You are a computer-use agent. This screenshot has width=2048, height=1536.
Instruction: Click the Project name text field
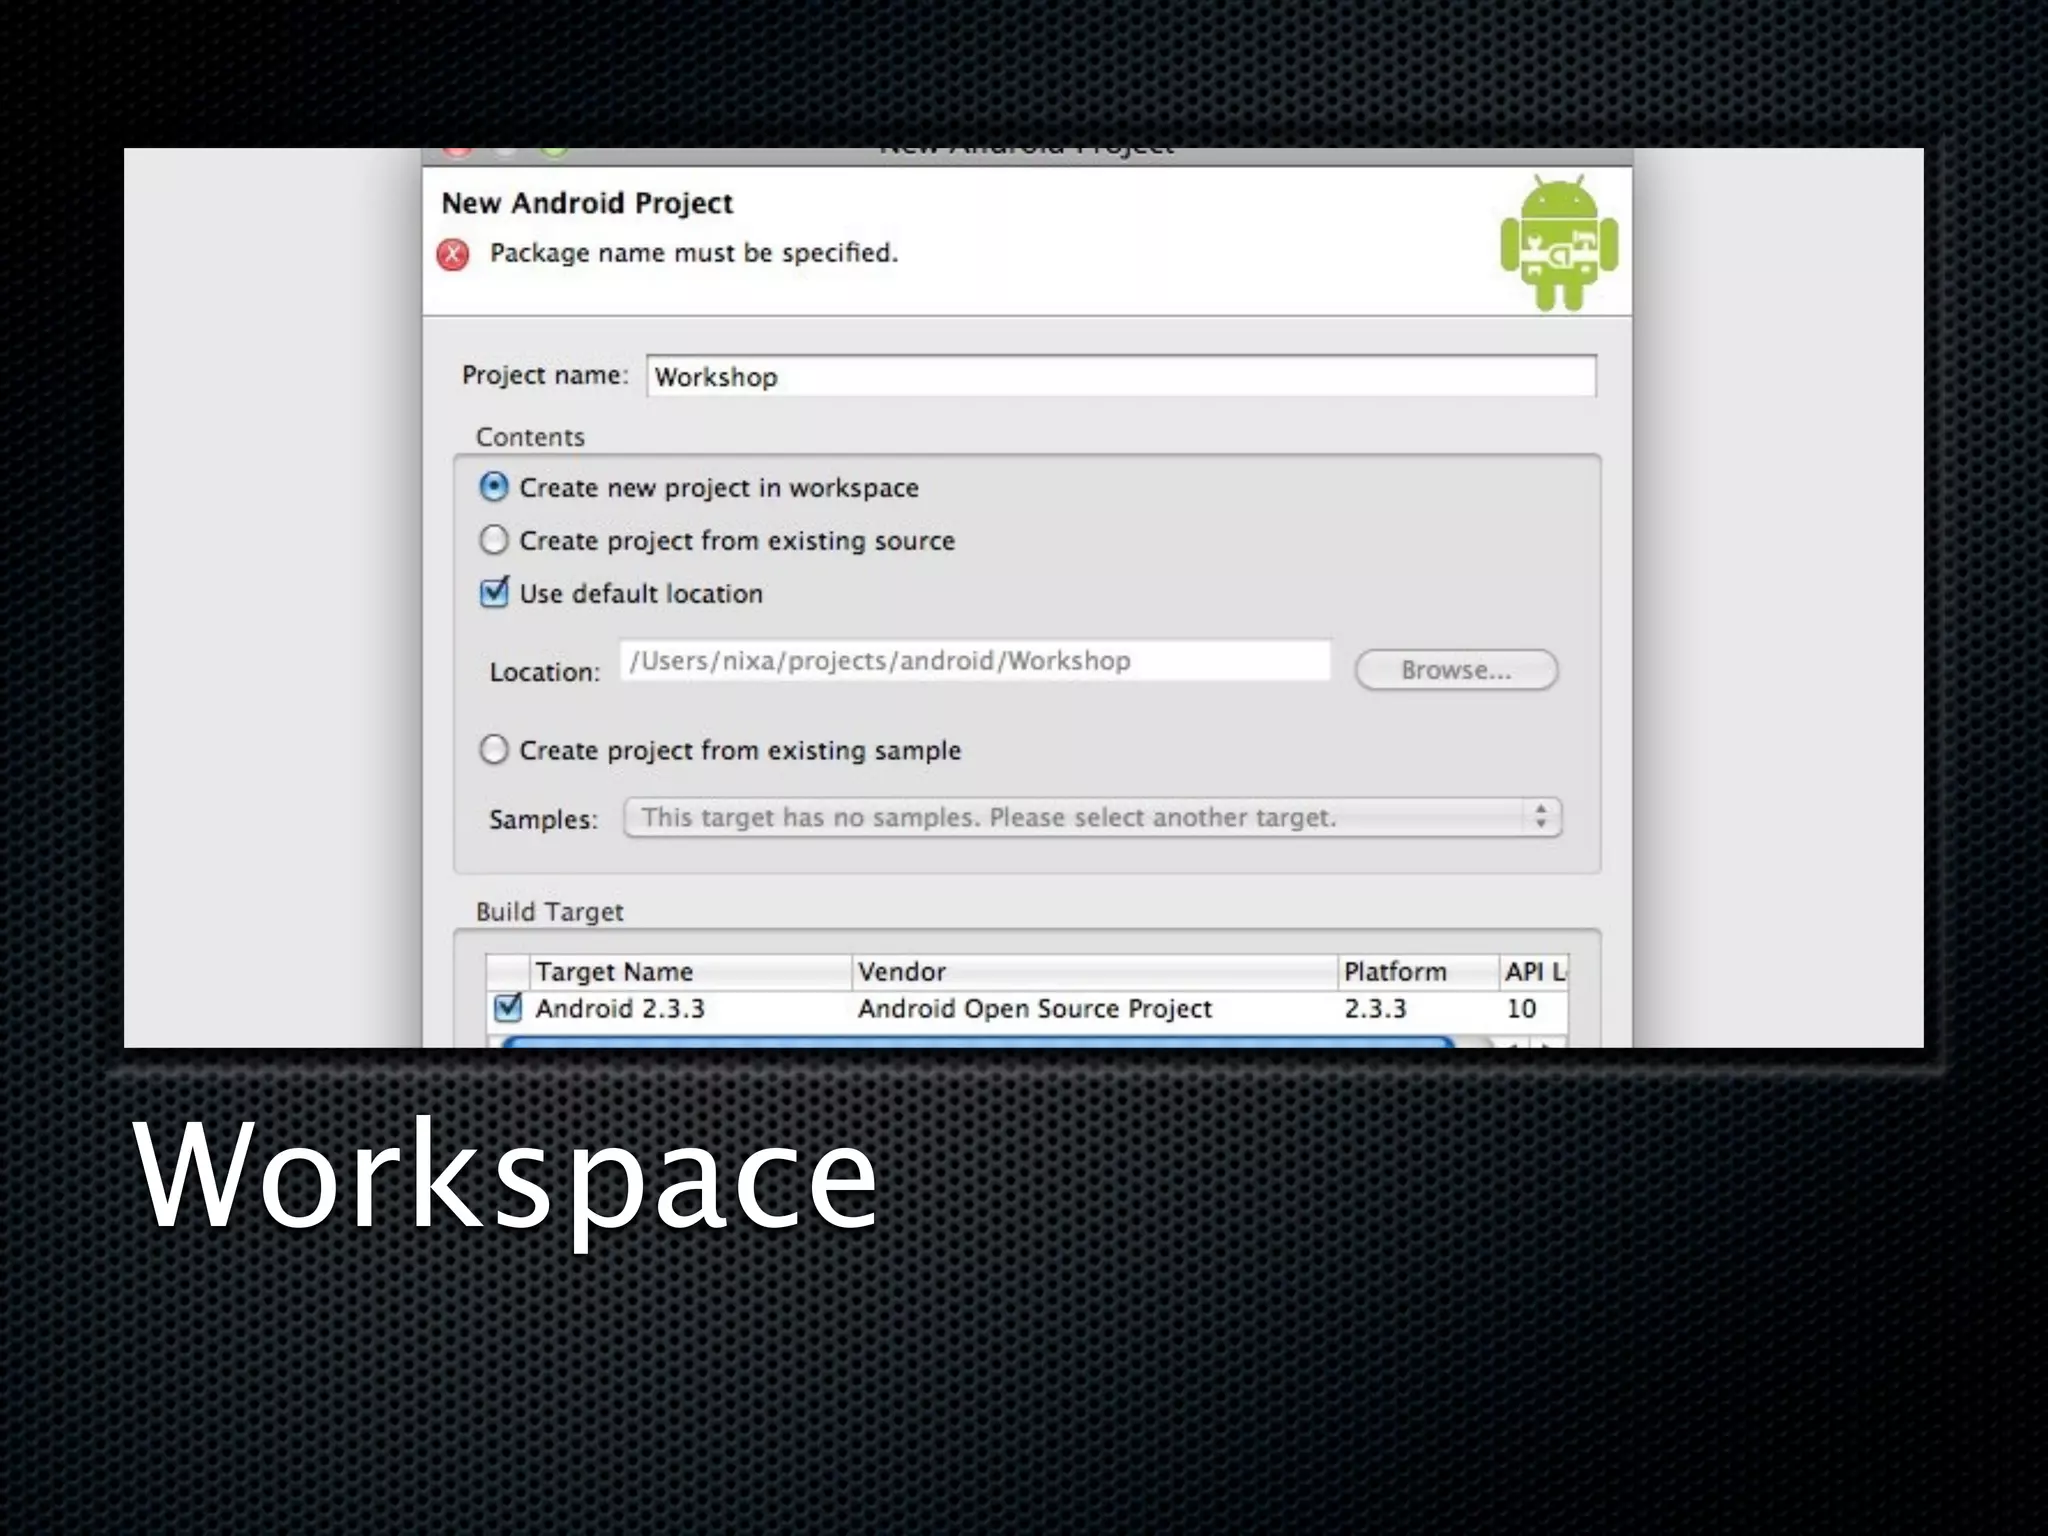[1120, 377]
